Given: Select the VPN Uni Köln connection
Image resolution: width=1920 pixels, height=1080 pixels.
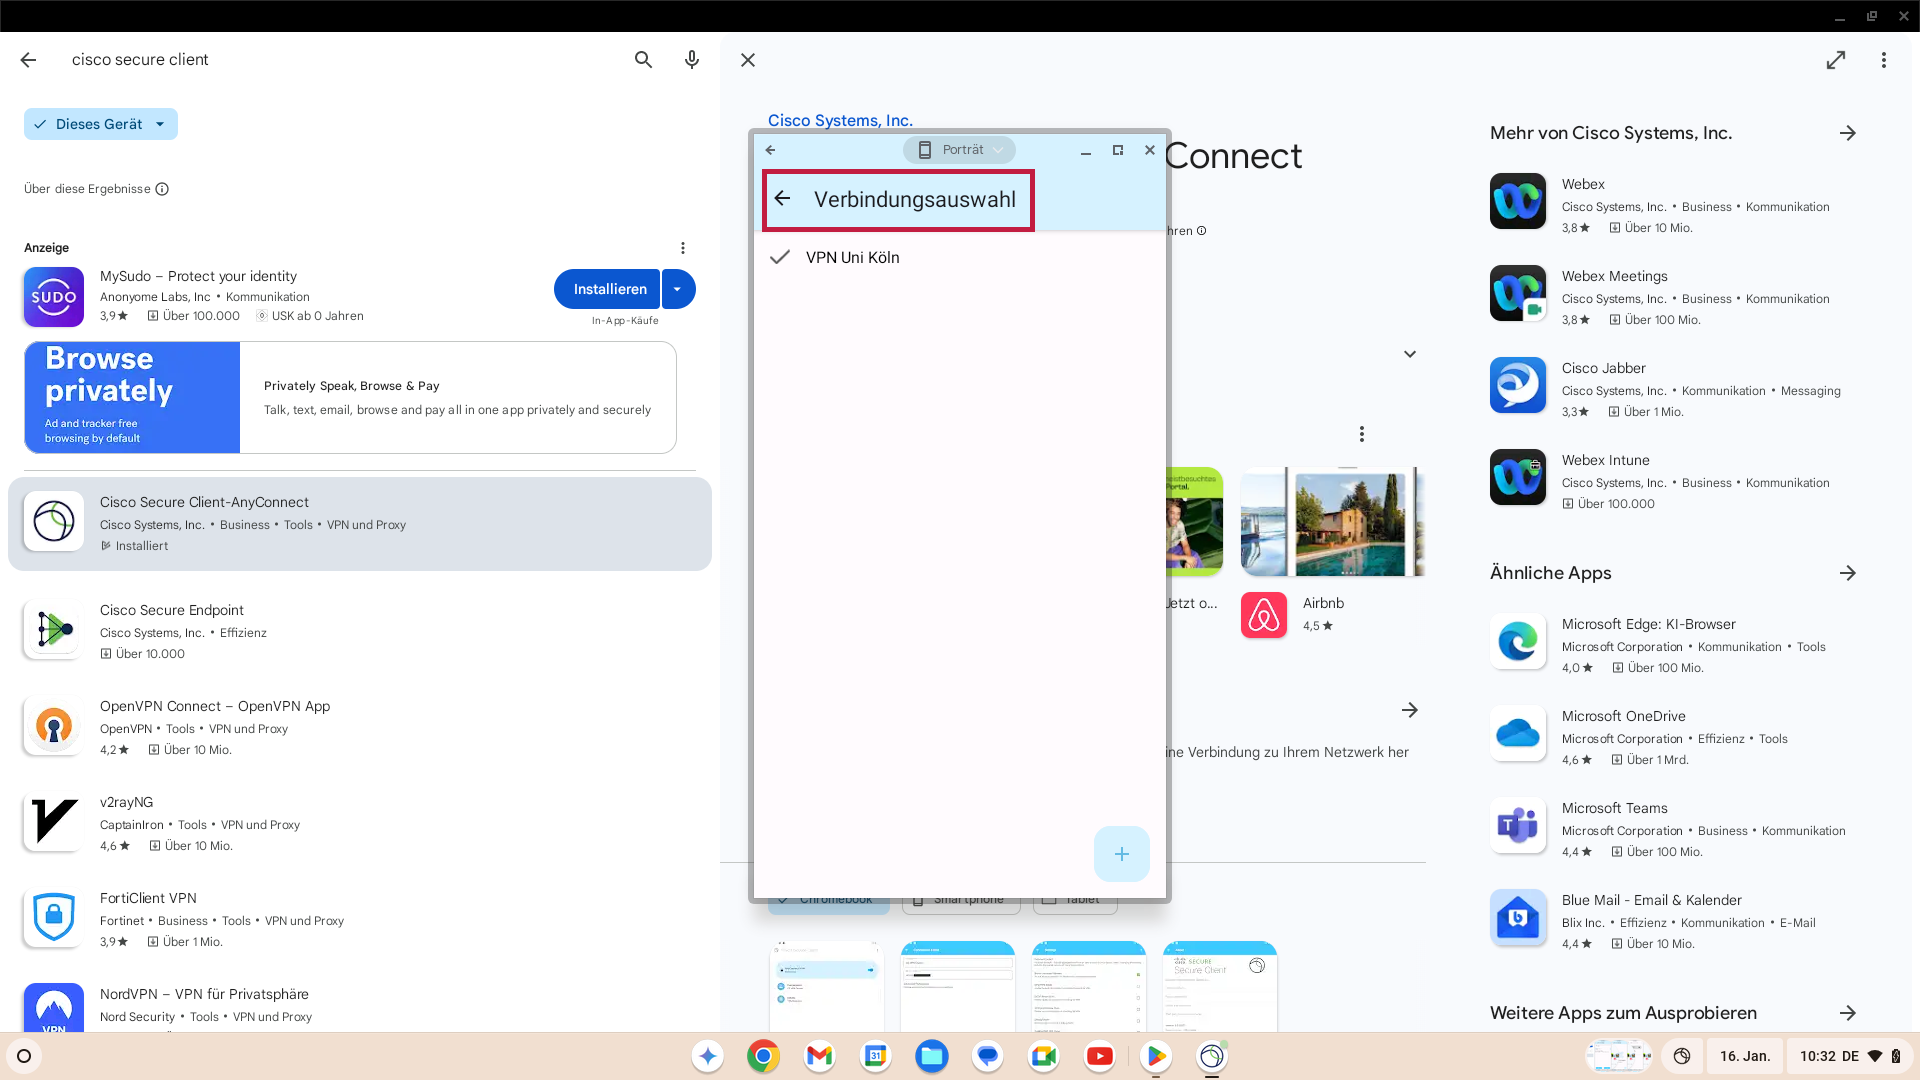Looking at the screenshot, I should pyautogui.click(x=959, y=257).
